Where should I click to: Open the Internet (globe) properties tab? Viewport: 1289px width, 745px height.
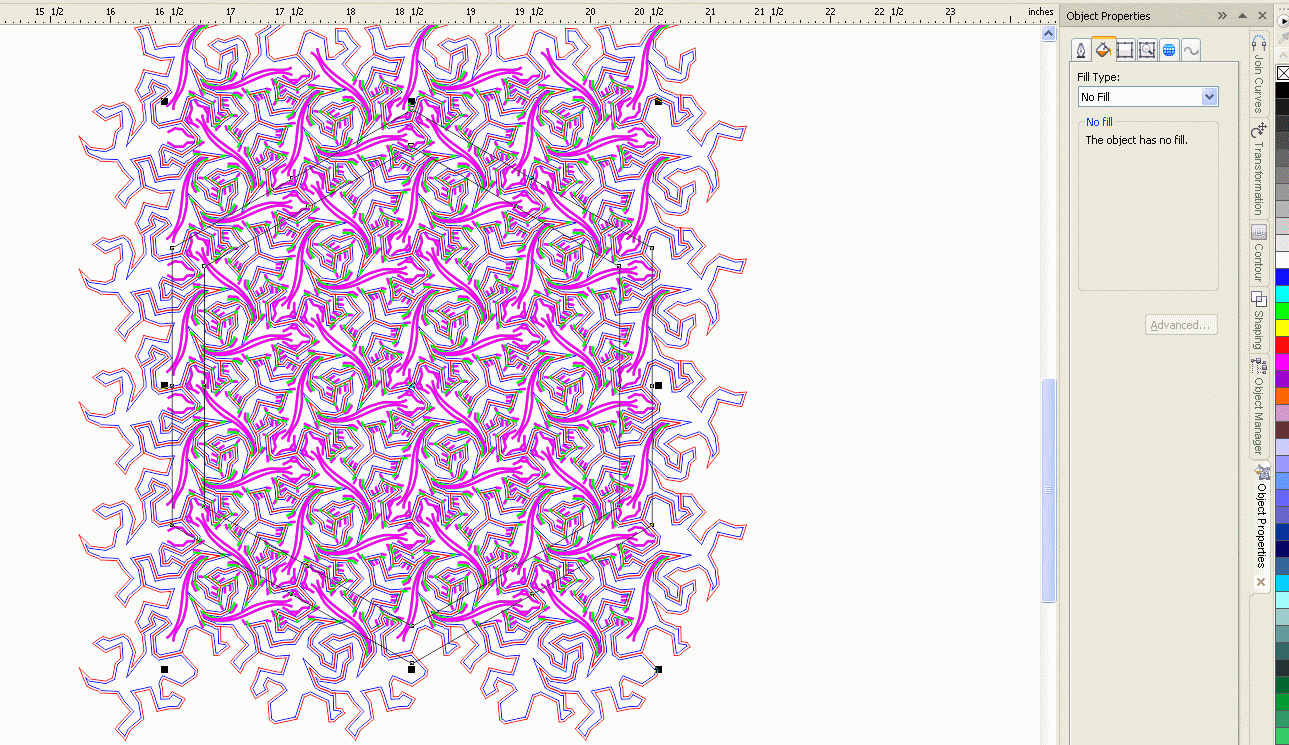[x=1169, y=50]
